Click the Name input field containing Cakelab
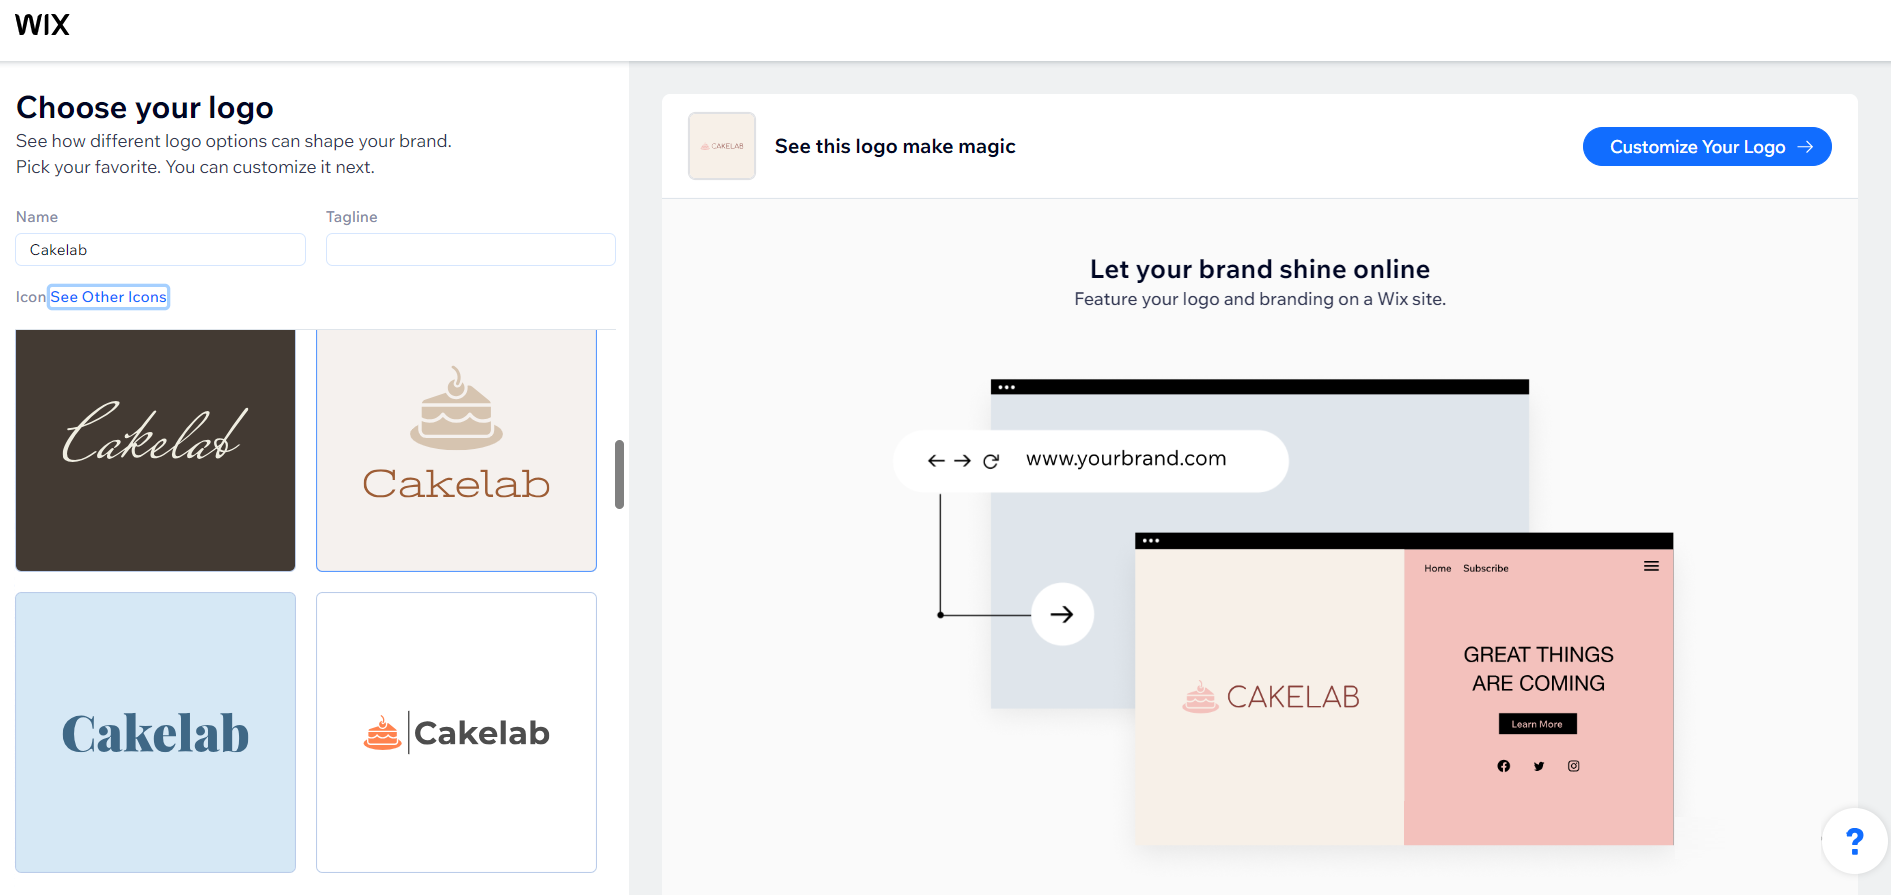The image size is (1891, 895). tap(160, 250)
